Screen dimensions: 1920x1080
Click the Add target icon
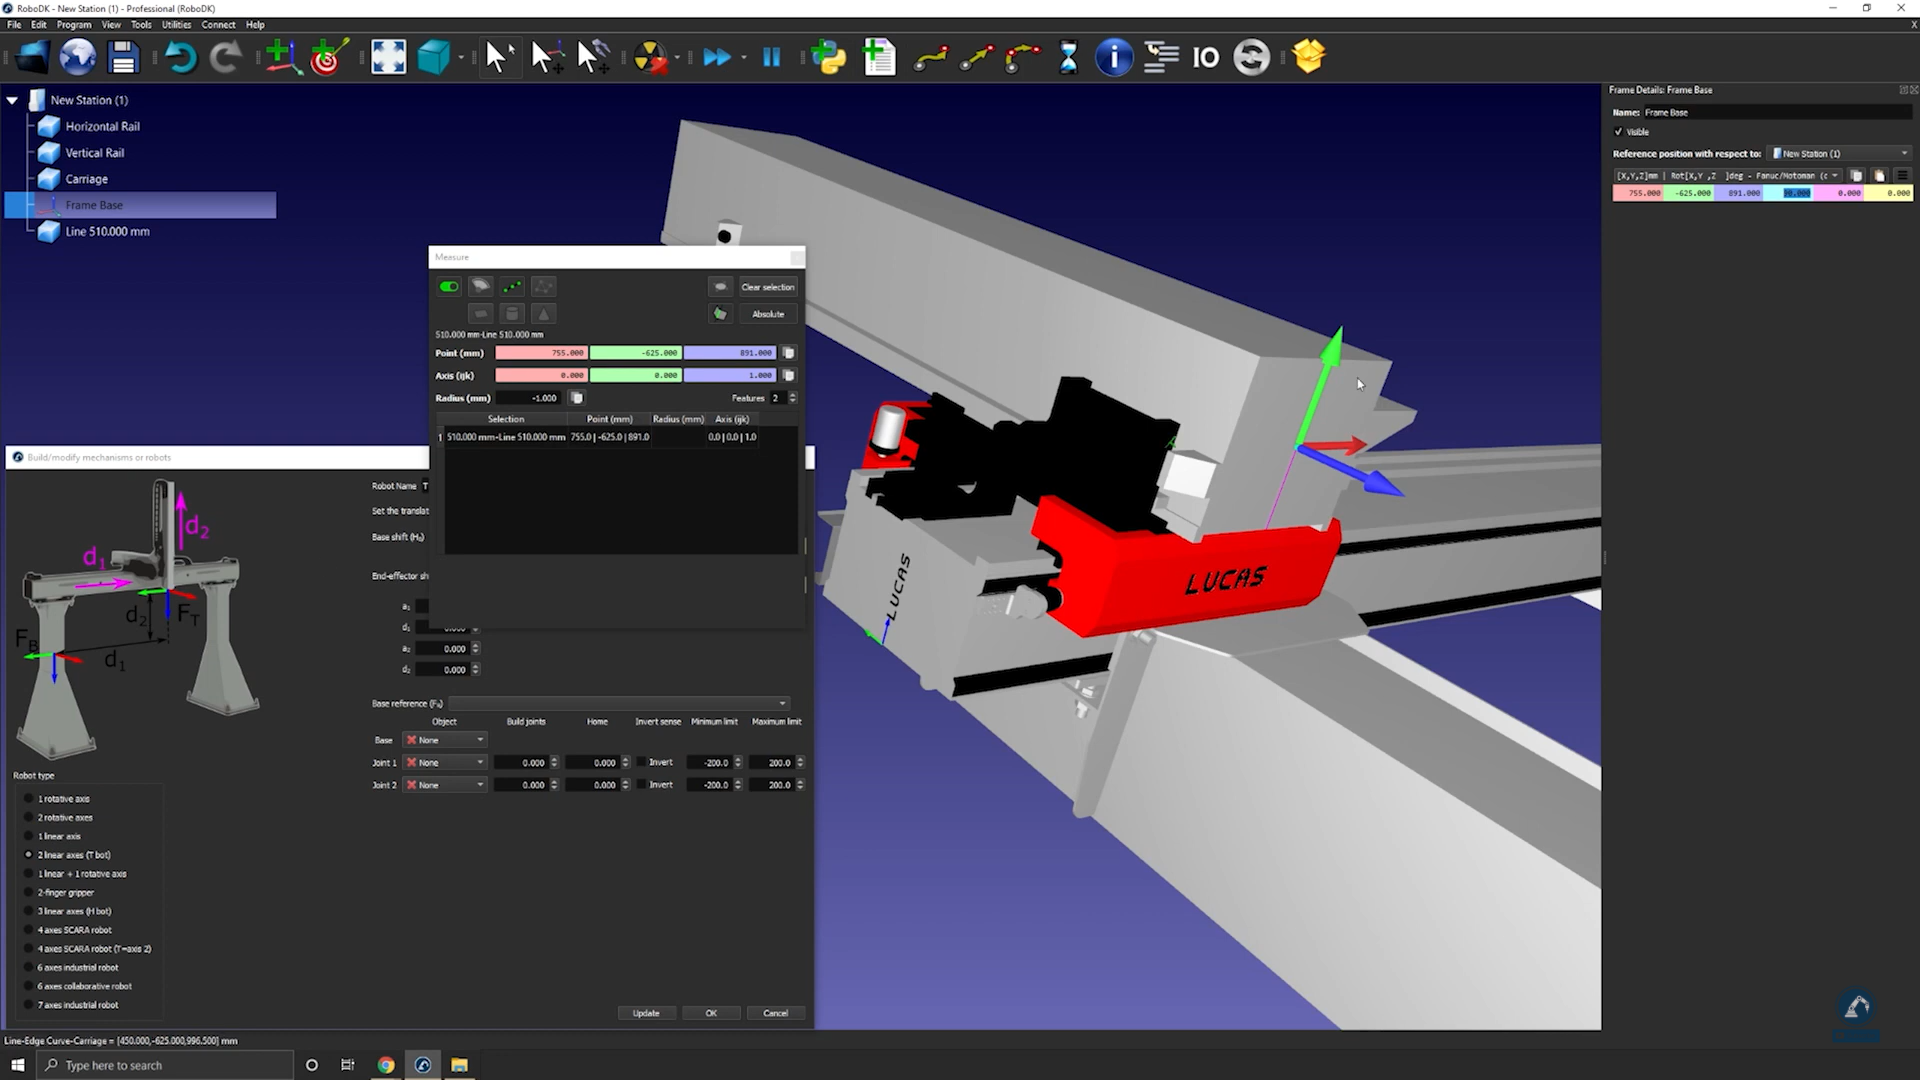(329, 57)
